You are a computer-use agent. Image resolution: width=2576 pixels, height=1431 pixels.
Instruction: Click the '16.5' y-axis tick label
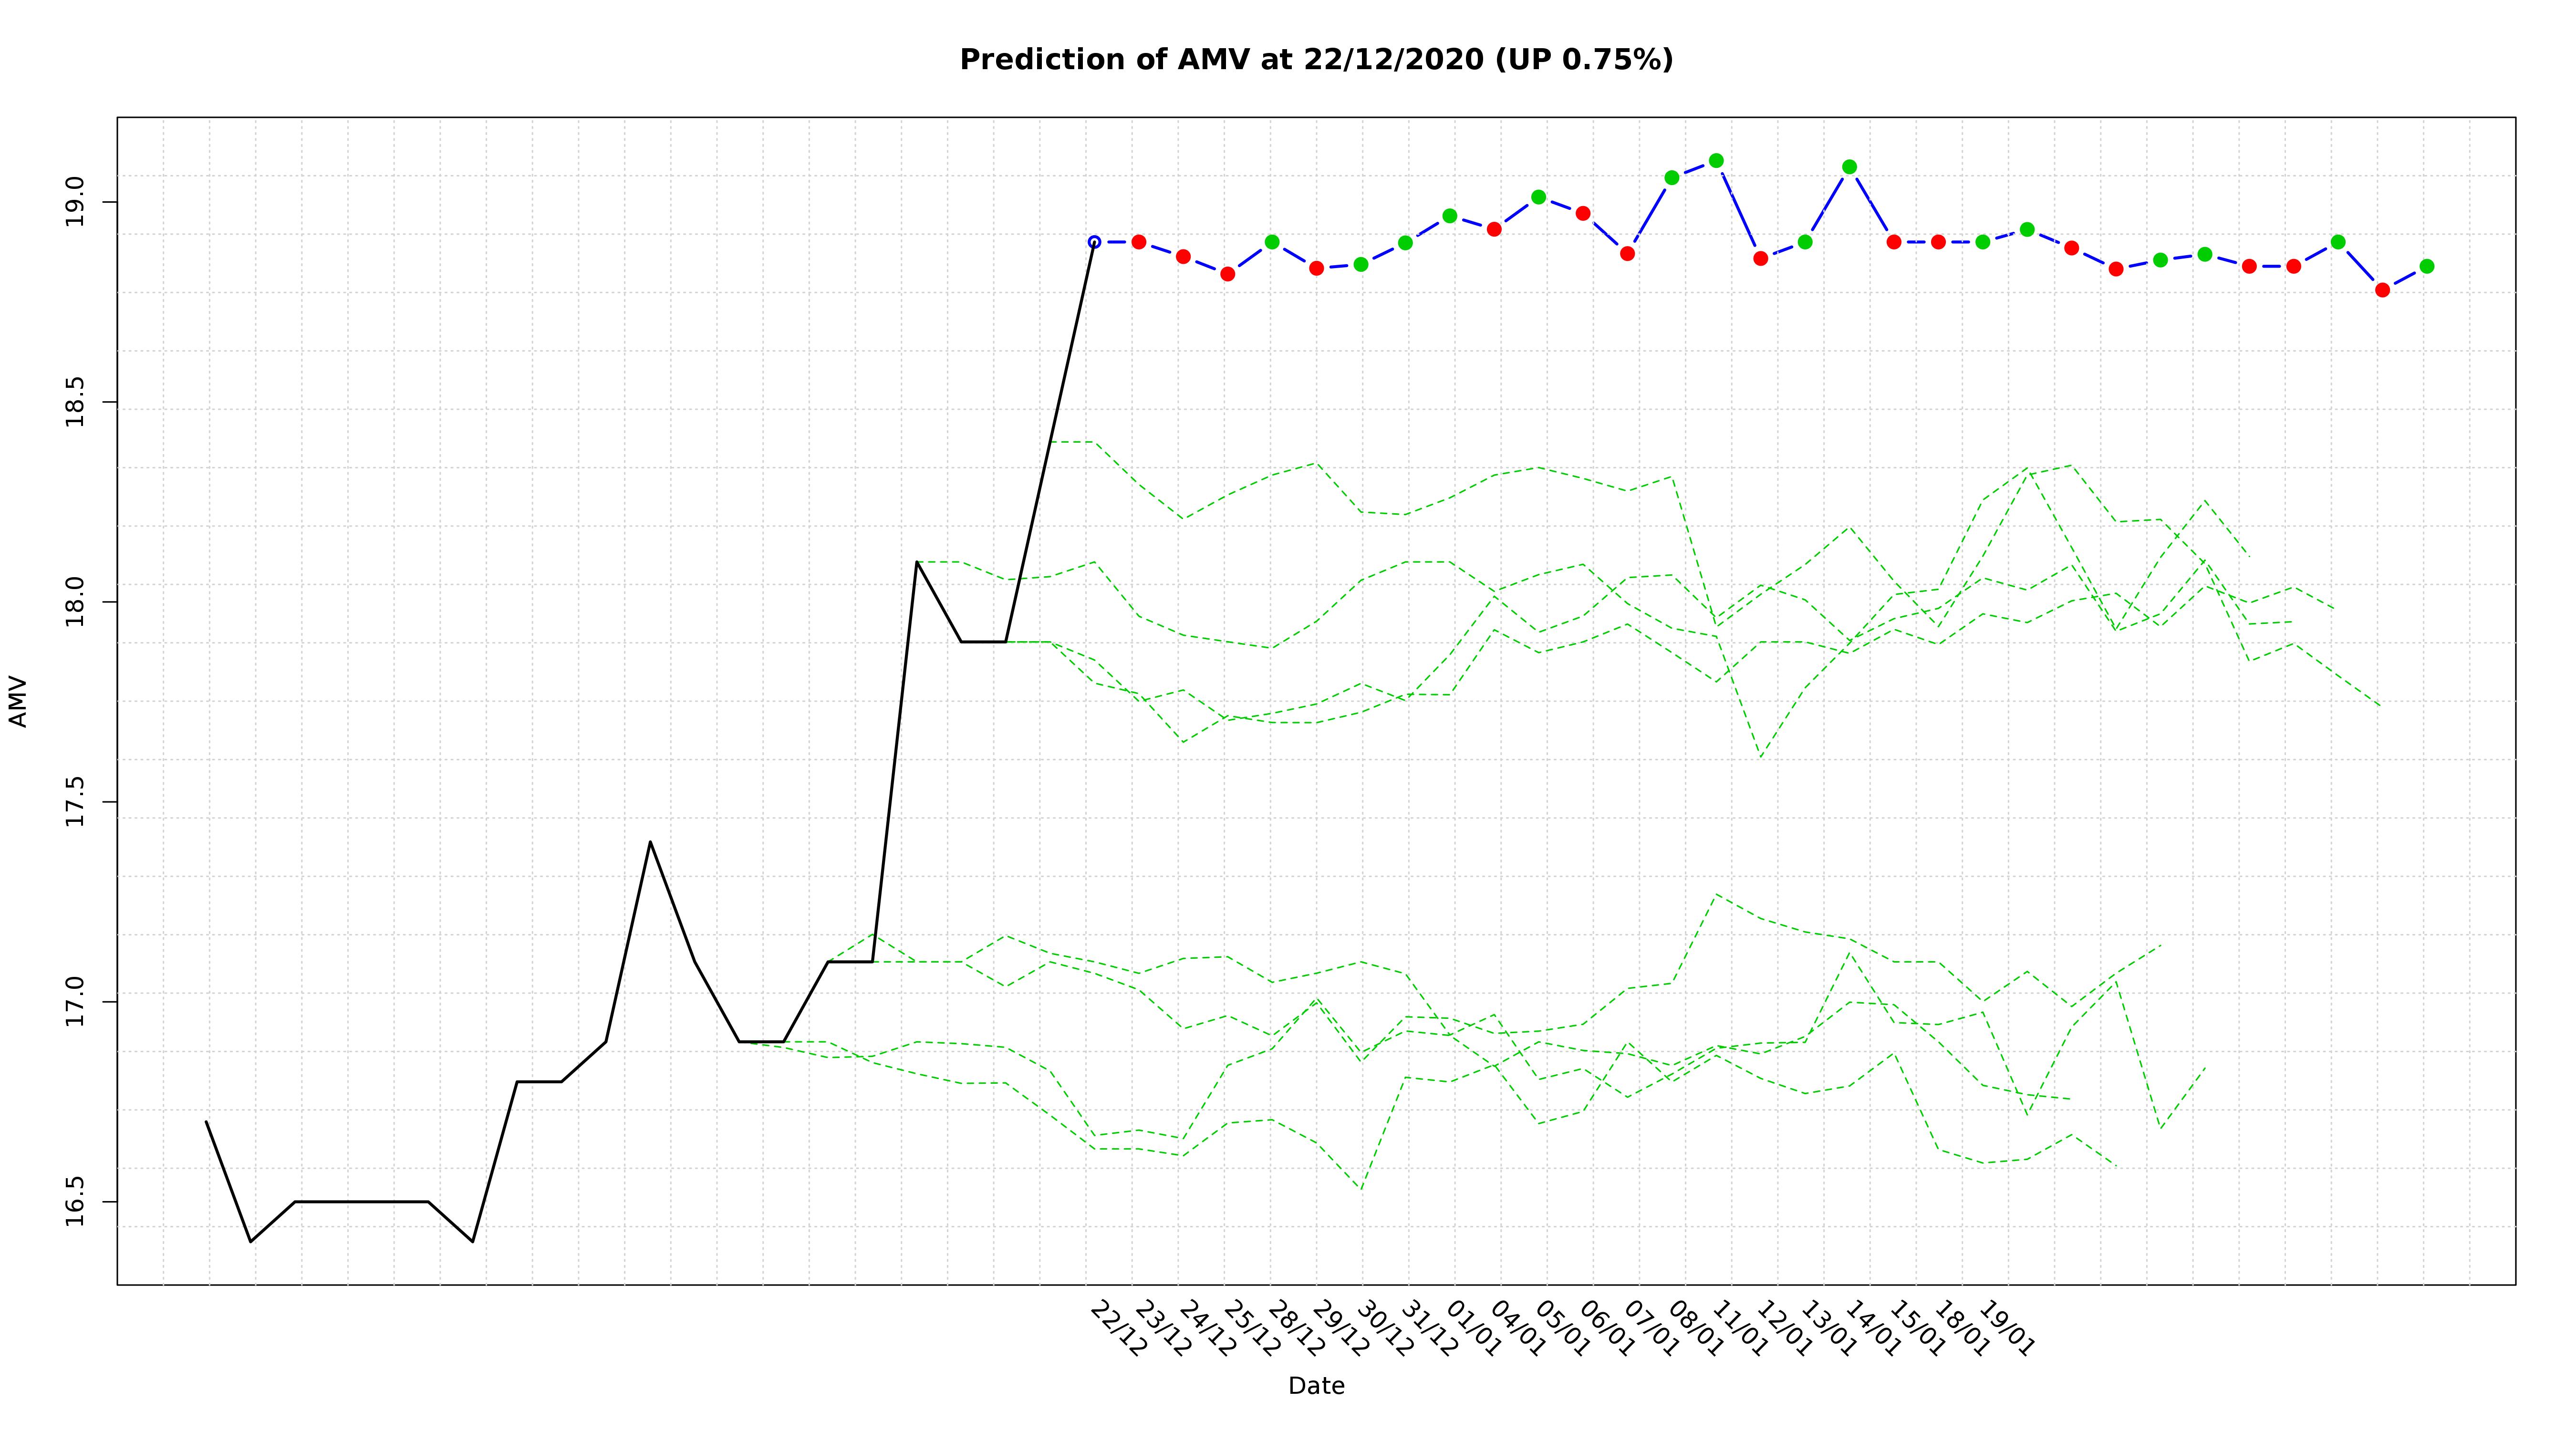pyautogui.click(x=76, y=1201)
